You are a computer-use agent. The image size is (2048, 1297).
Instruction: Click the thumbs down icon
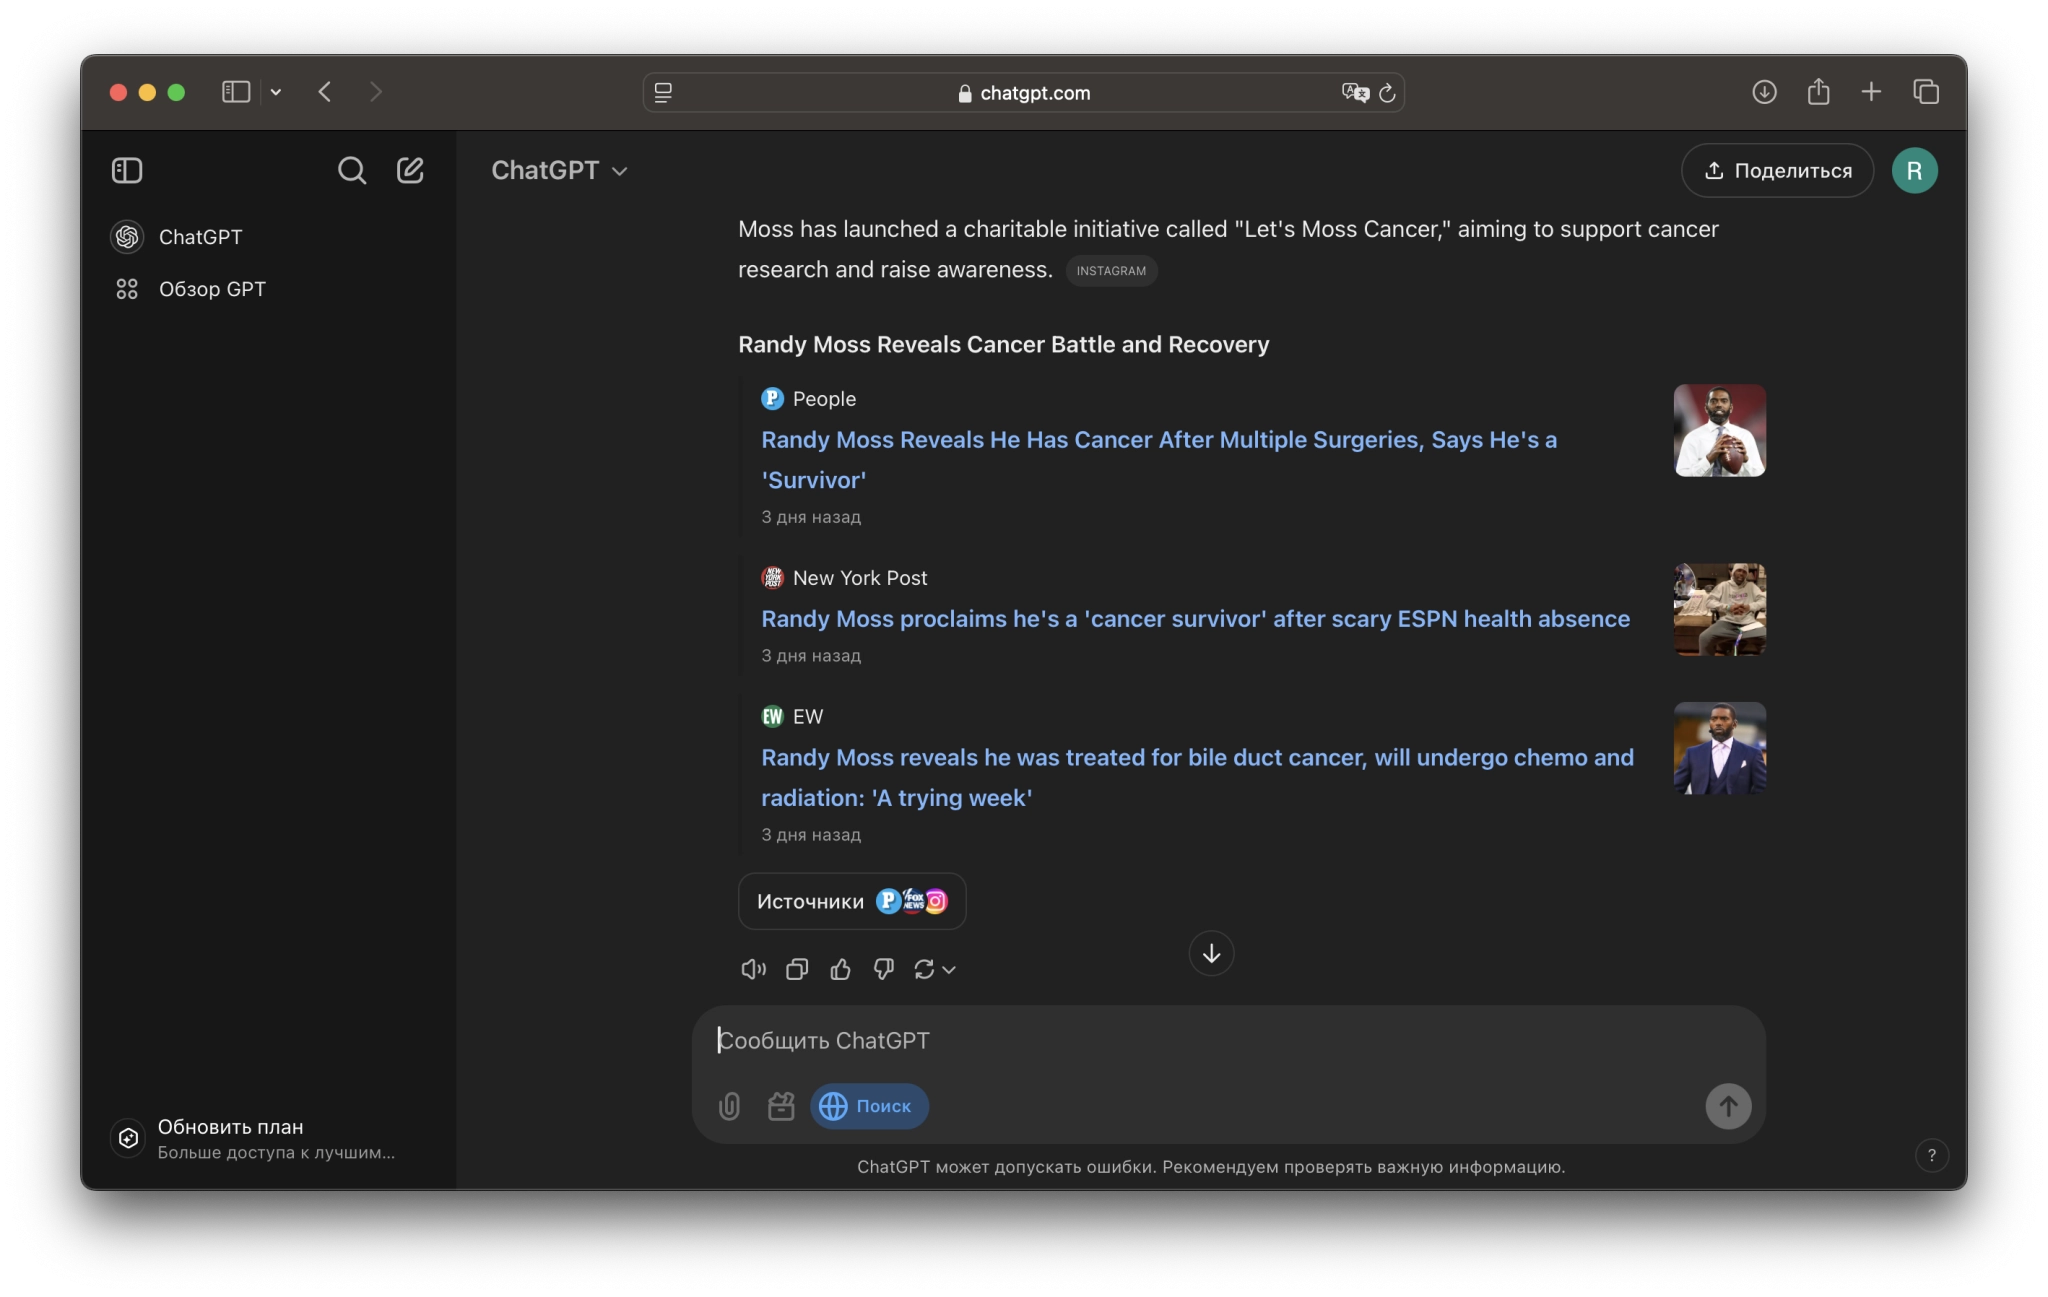(x=883, y=969)
